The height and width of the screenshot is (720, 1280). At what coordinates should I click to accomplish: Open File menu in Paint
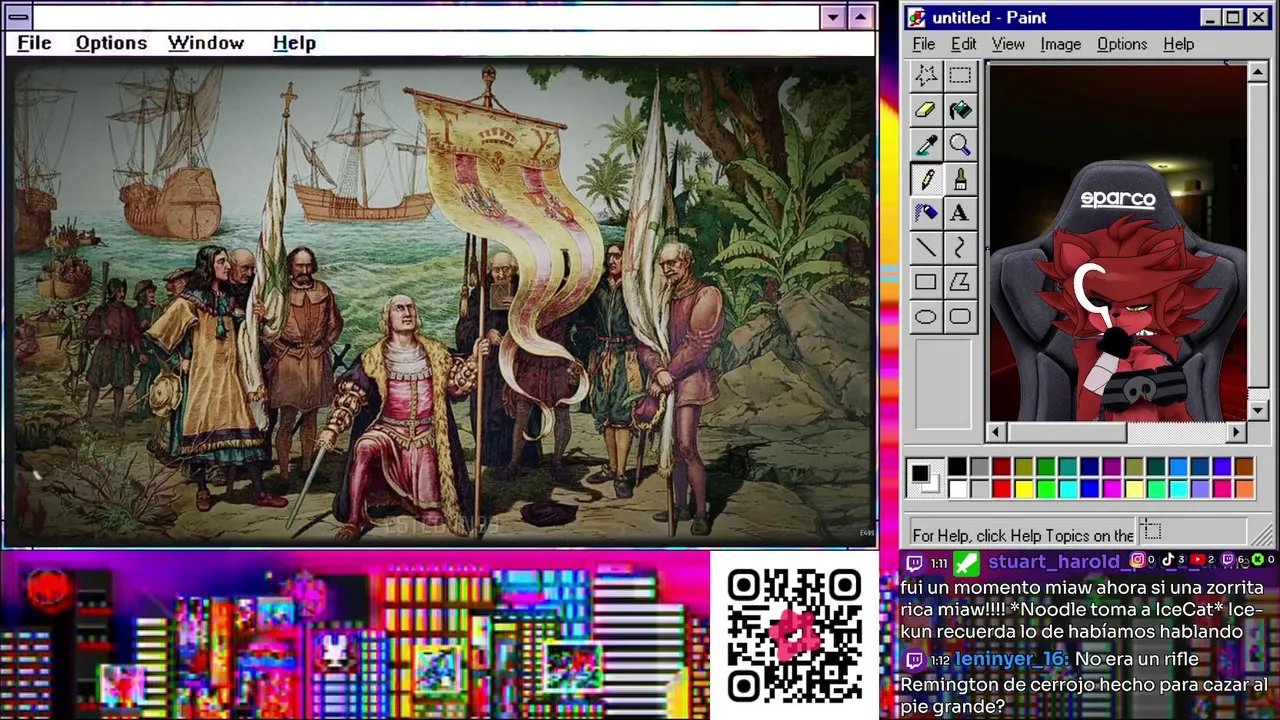click(x=924, y=44)
